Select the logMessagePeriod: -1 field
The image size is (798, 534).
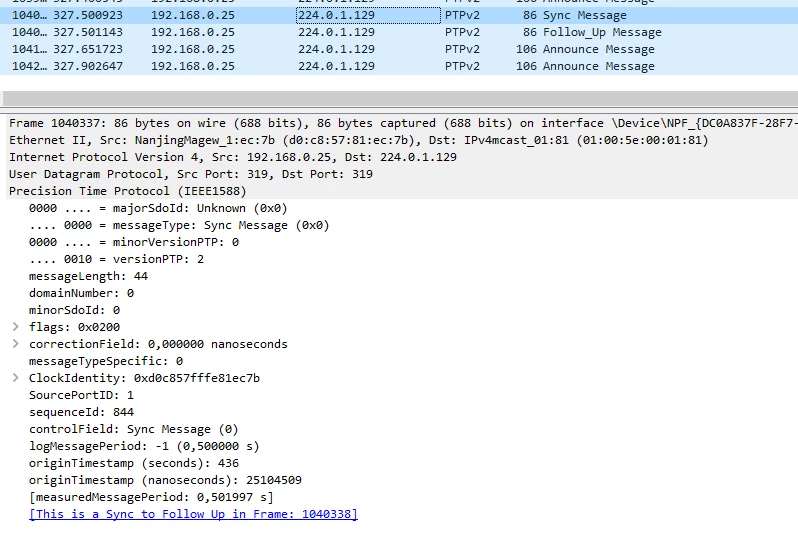tap(144, 446)
